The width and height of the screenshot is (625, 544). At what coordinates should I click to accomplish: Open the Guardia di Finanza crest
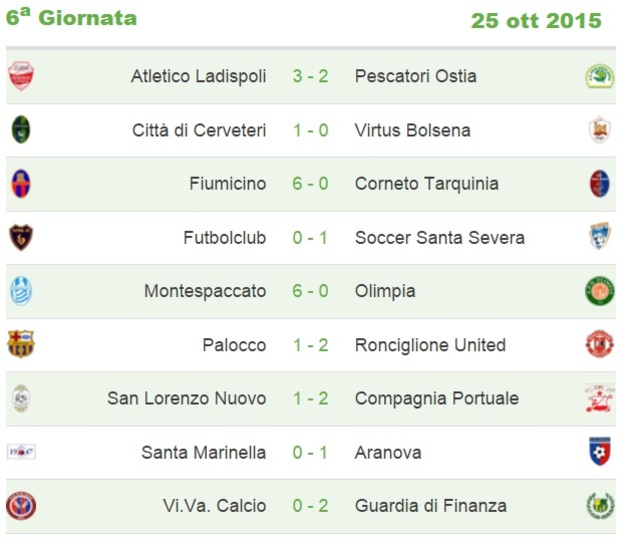coord(599,506)
